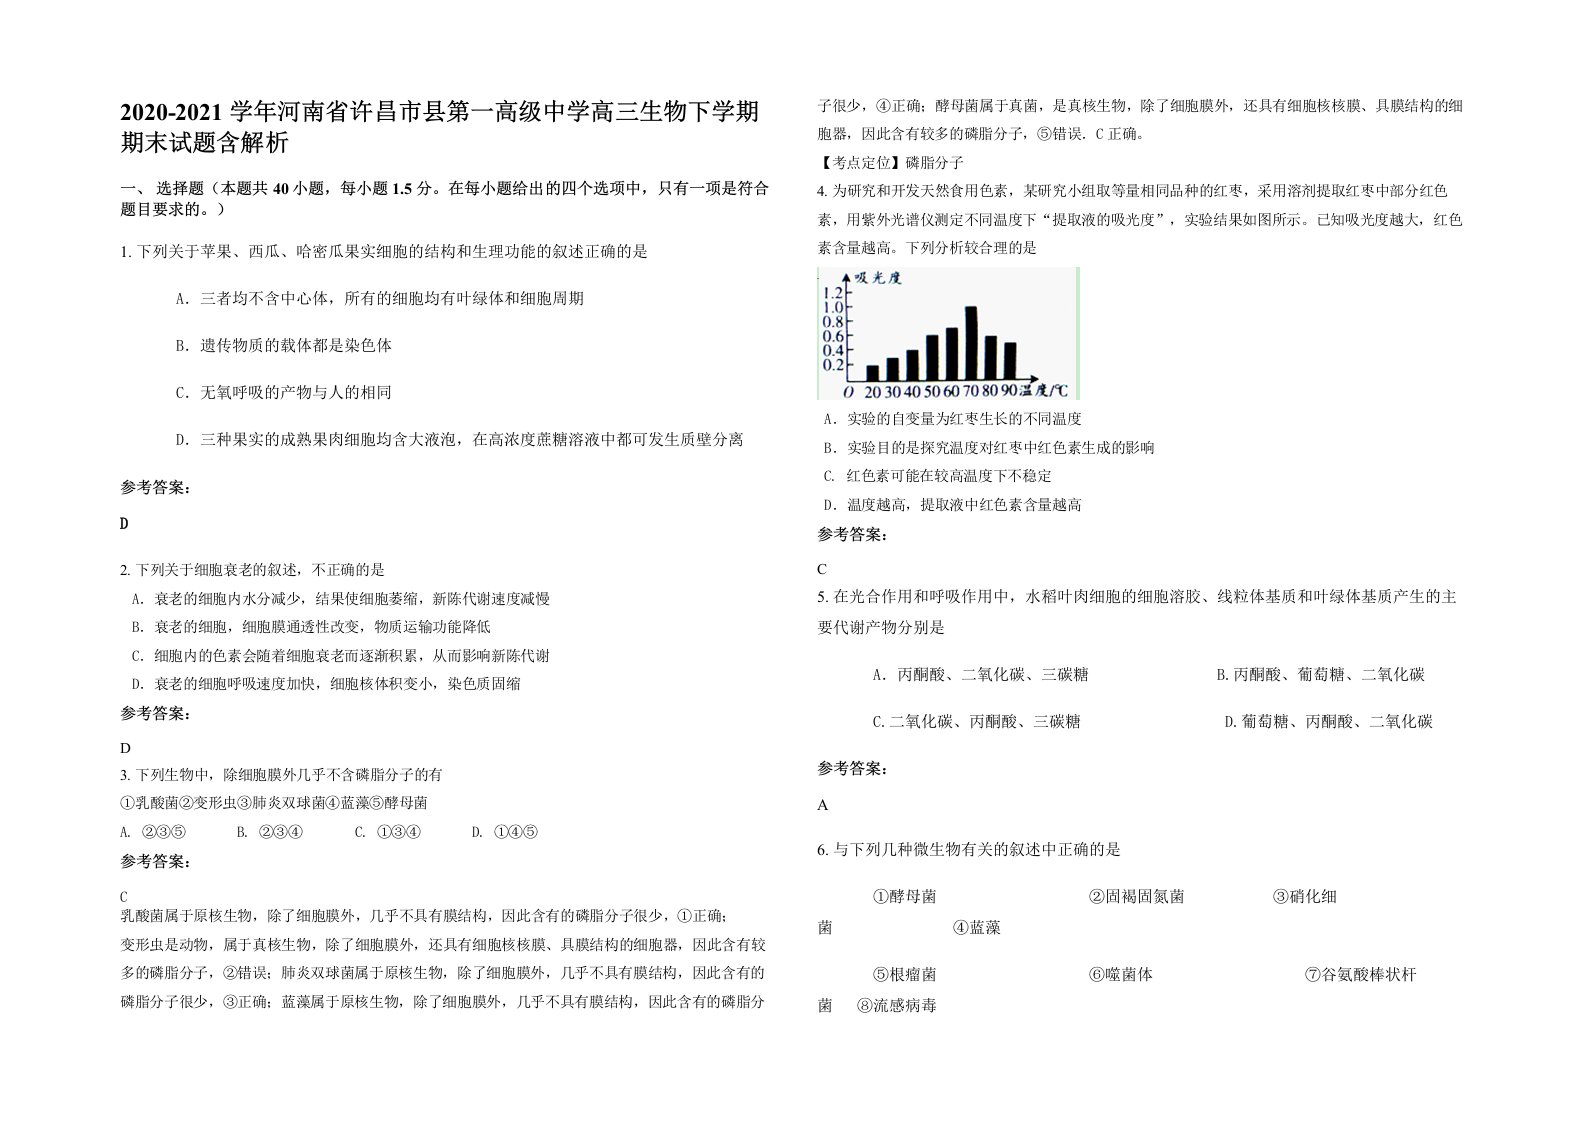Click explanation line '变形虫是动物，属于真核生物'
This screenshot has height=1122, width=1587.
(443, 944)
